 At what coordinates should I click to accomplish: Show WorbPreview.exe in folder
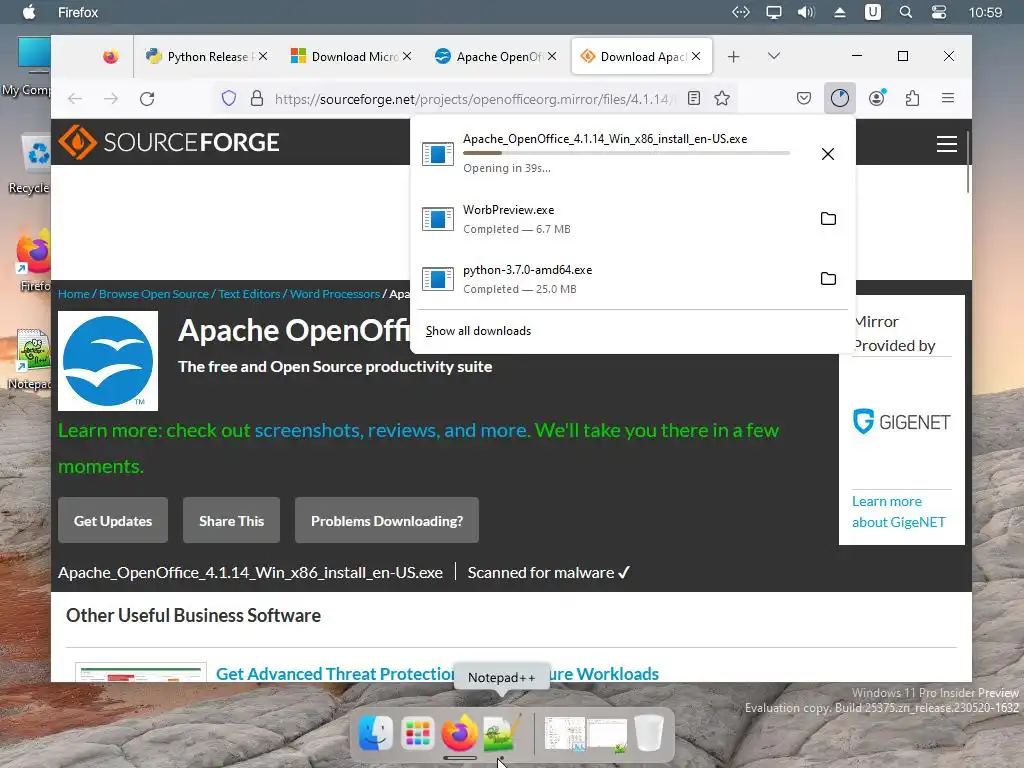[x=828, y=219]
